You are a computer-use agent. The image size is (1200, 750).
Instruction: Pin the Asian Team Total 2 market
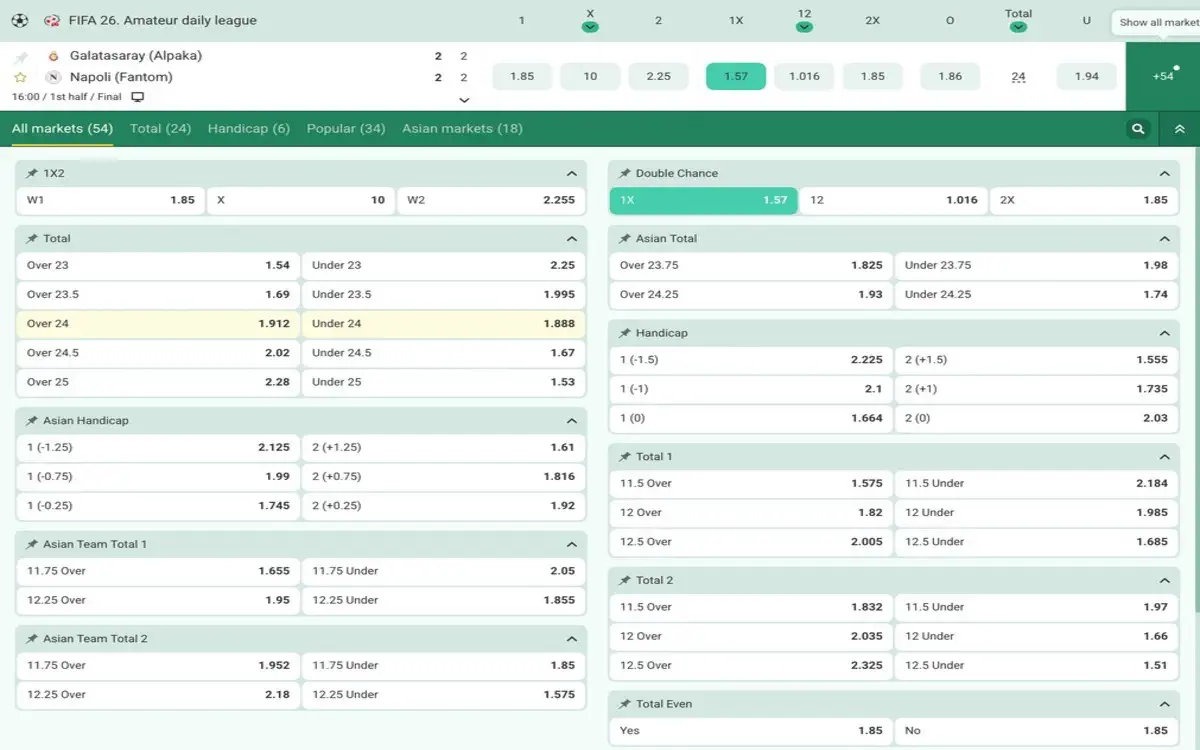32,638
